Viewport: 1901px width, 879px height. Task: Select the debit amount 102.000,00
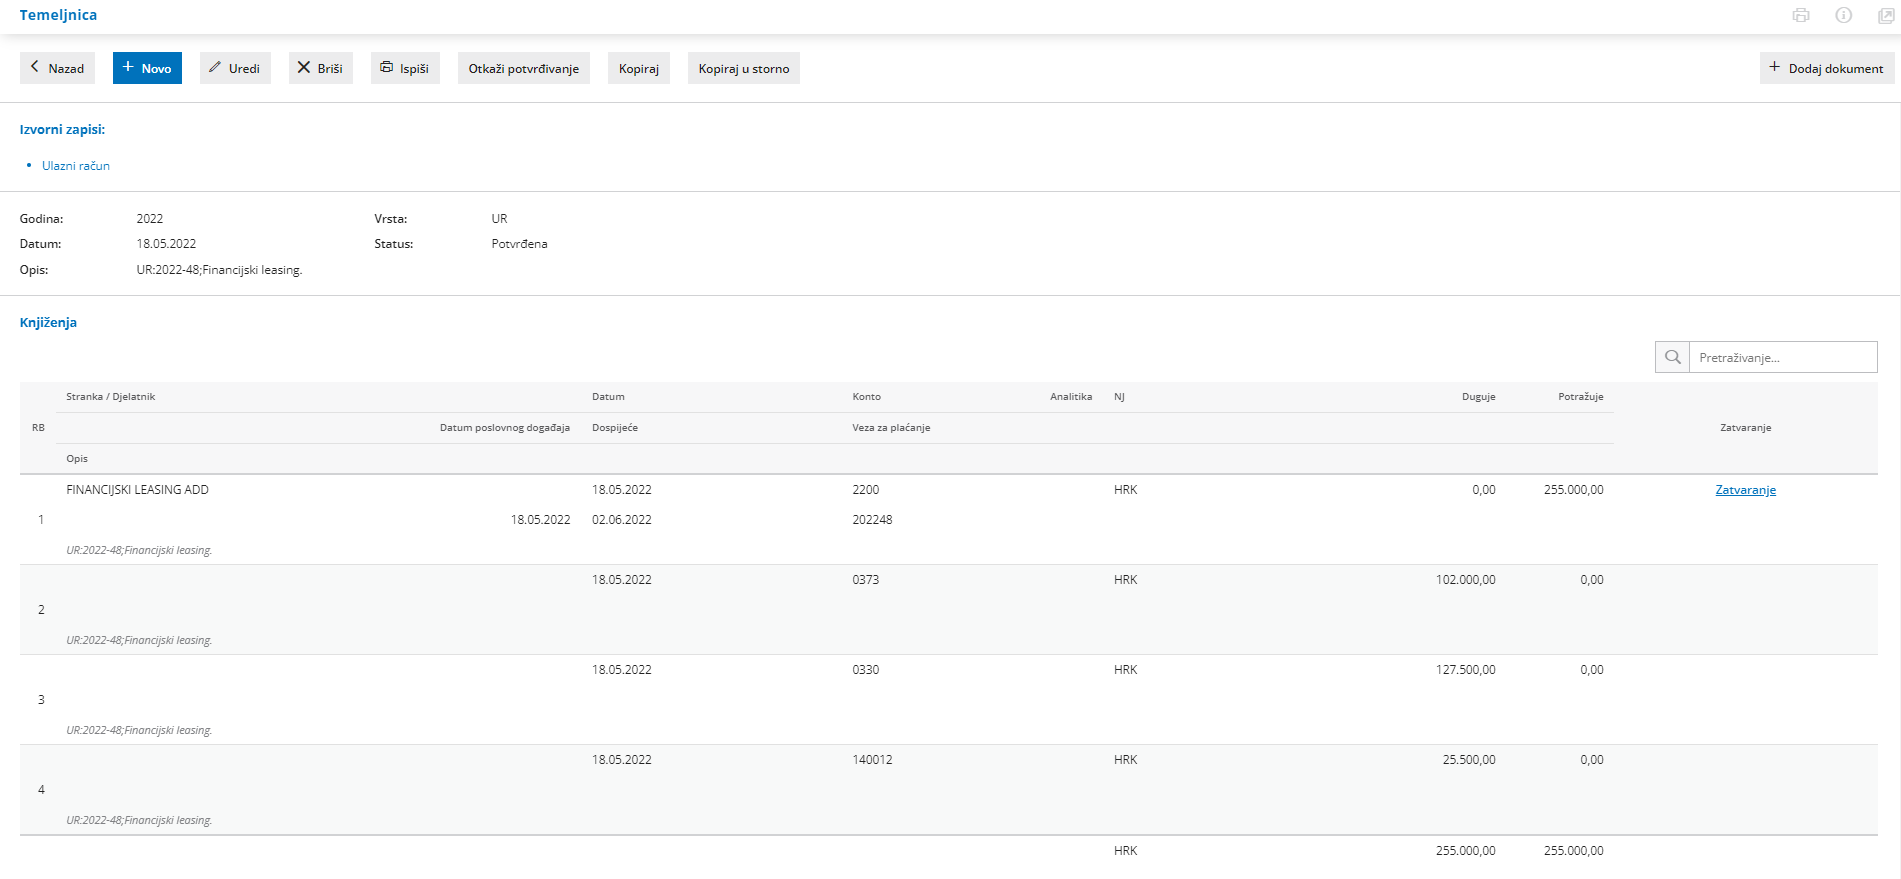coord(1466,580)
